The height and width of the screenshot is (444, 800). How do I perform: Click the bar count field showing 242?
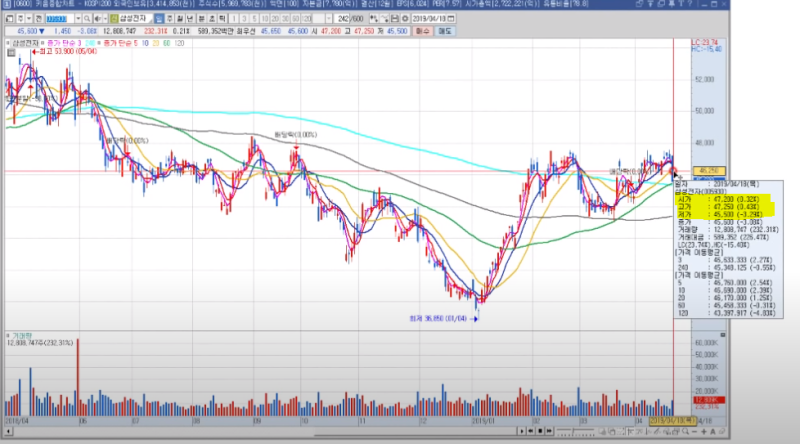[342, 18]
